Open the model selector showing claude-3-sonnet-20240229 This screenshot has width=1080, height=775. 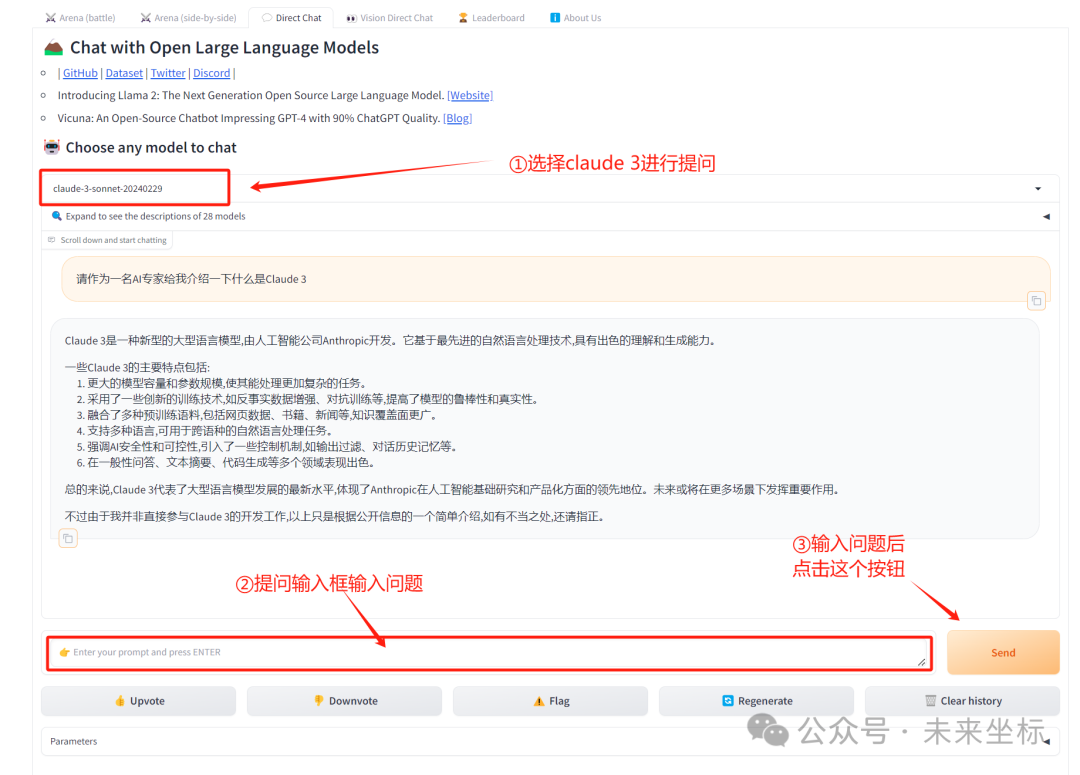pyautogui.click(x=549, y=188)
